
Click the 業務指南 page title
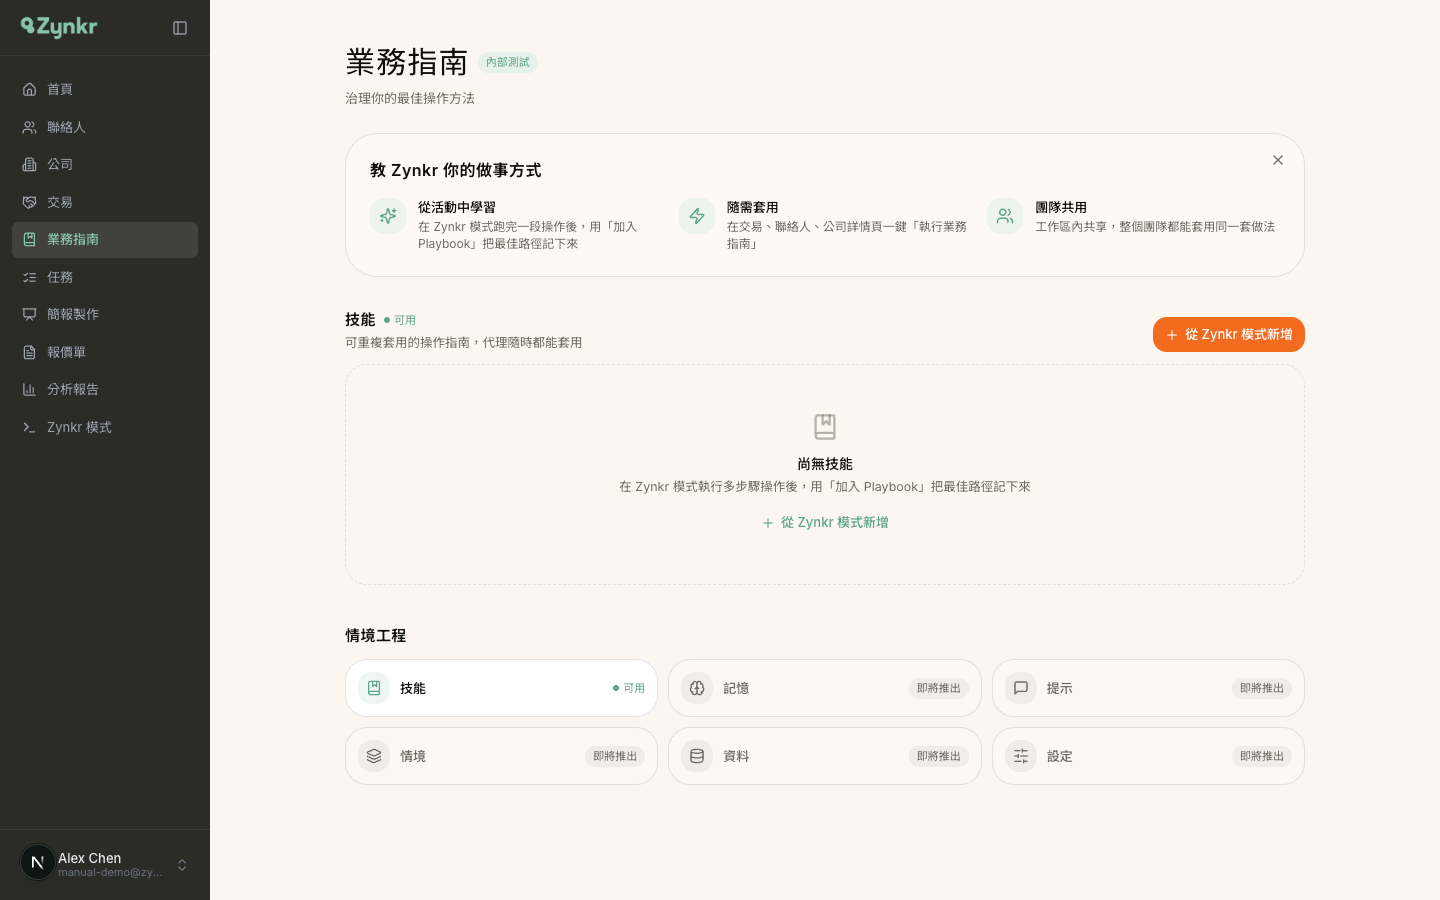[407, 62]
